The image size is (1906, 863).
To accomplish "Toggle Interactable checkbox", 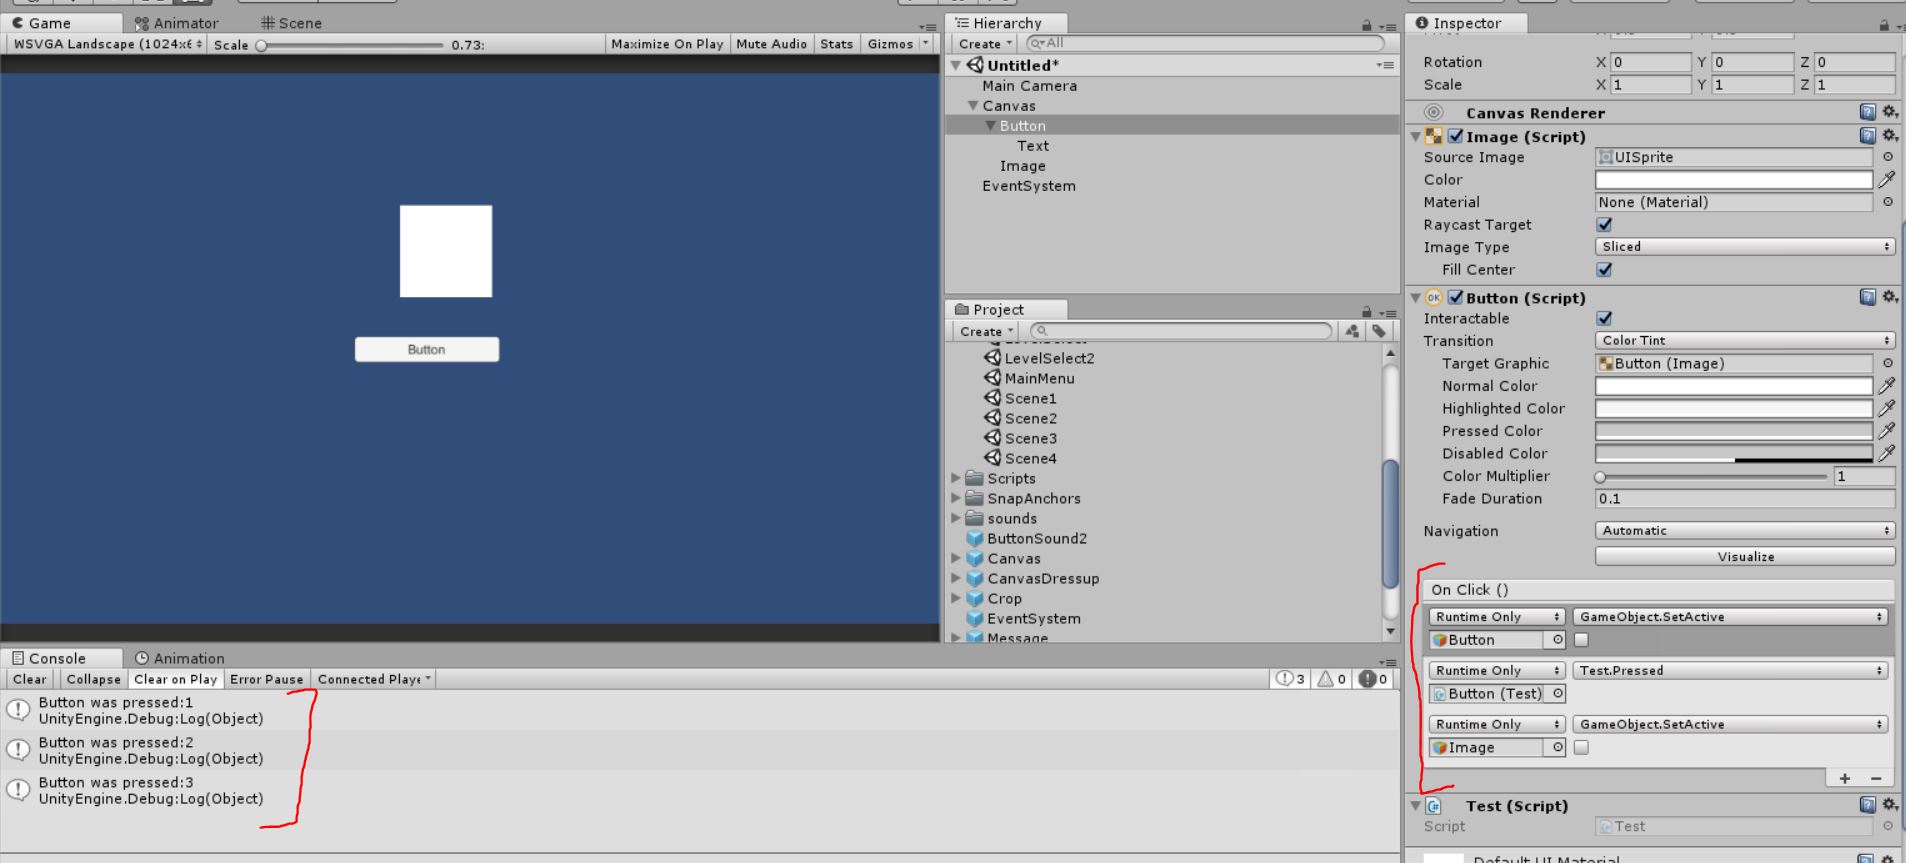I will point(1604,318).
